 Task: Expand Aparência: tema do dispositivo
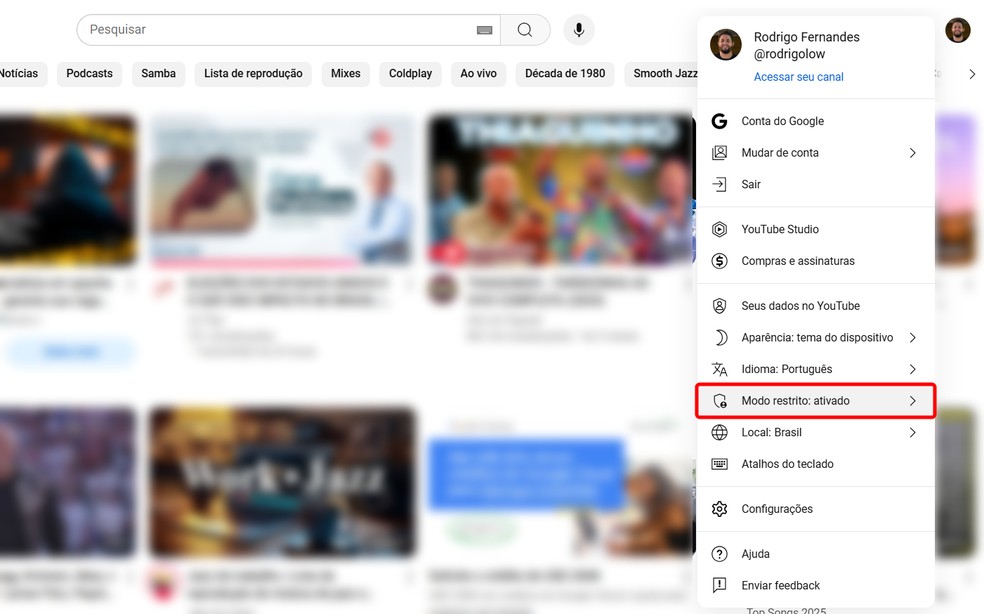[817, 337]
